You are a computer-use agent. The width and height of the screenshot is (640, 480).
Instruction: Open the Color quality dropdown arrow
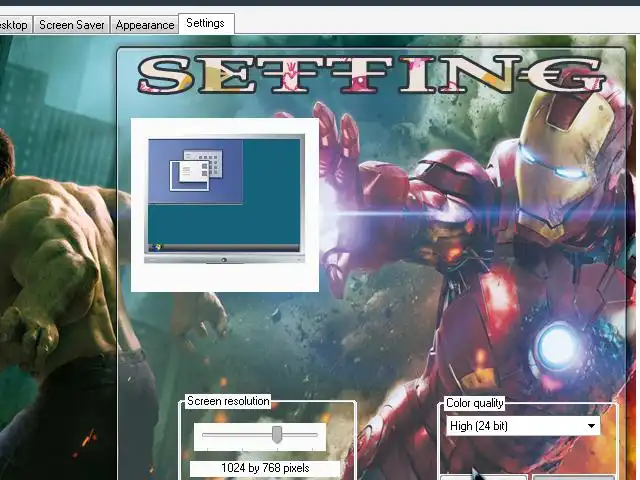click(591, 426)
